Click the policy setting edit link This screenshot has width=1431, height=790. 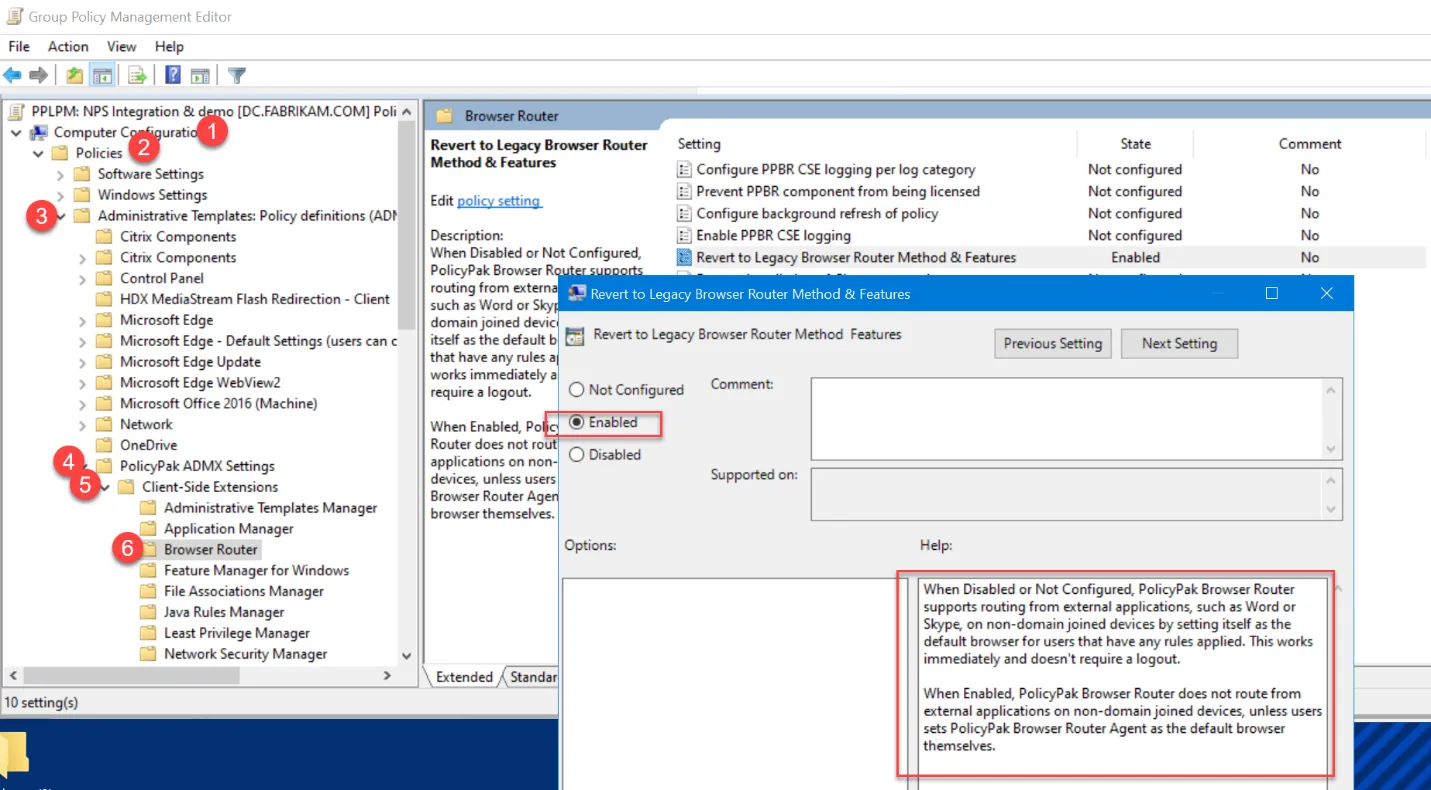(498, 201)
